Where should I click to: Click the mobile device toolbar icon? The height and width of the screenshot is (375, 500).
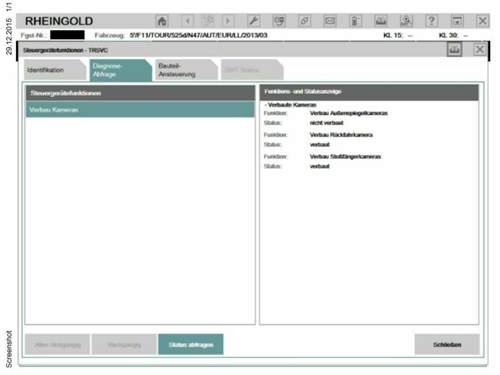330,21
